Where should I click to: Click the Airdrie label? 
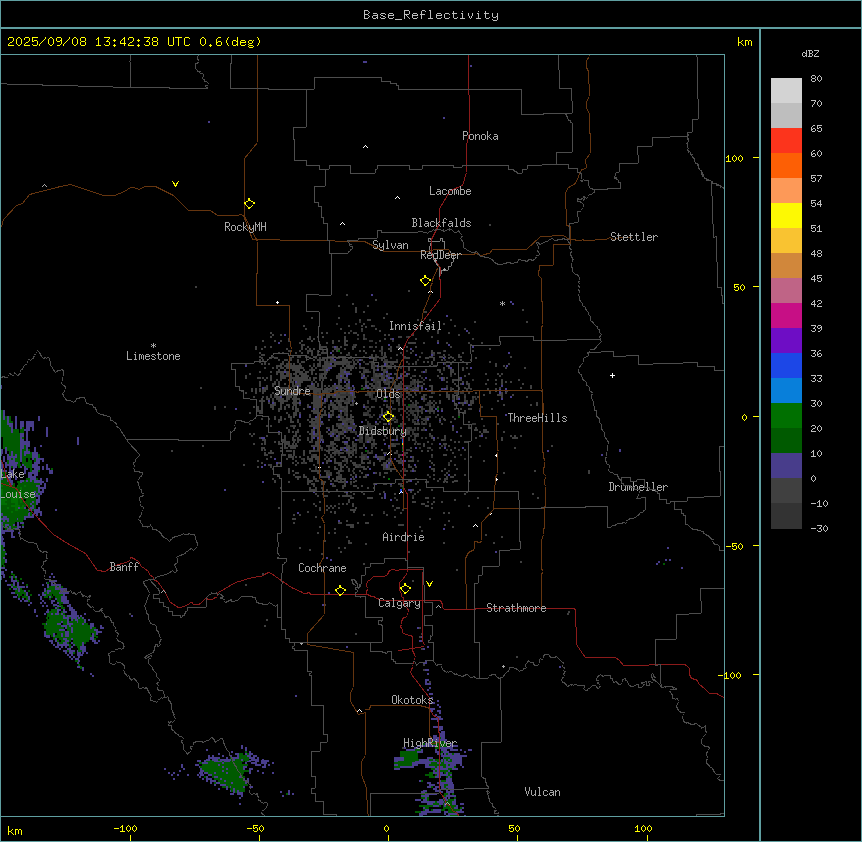pos(403,537)
